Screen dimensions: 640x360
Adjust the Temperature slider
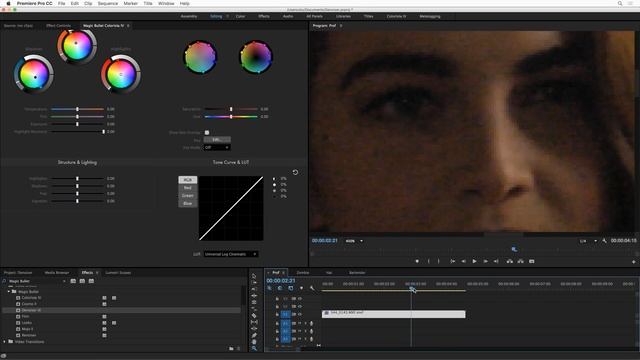78,109
